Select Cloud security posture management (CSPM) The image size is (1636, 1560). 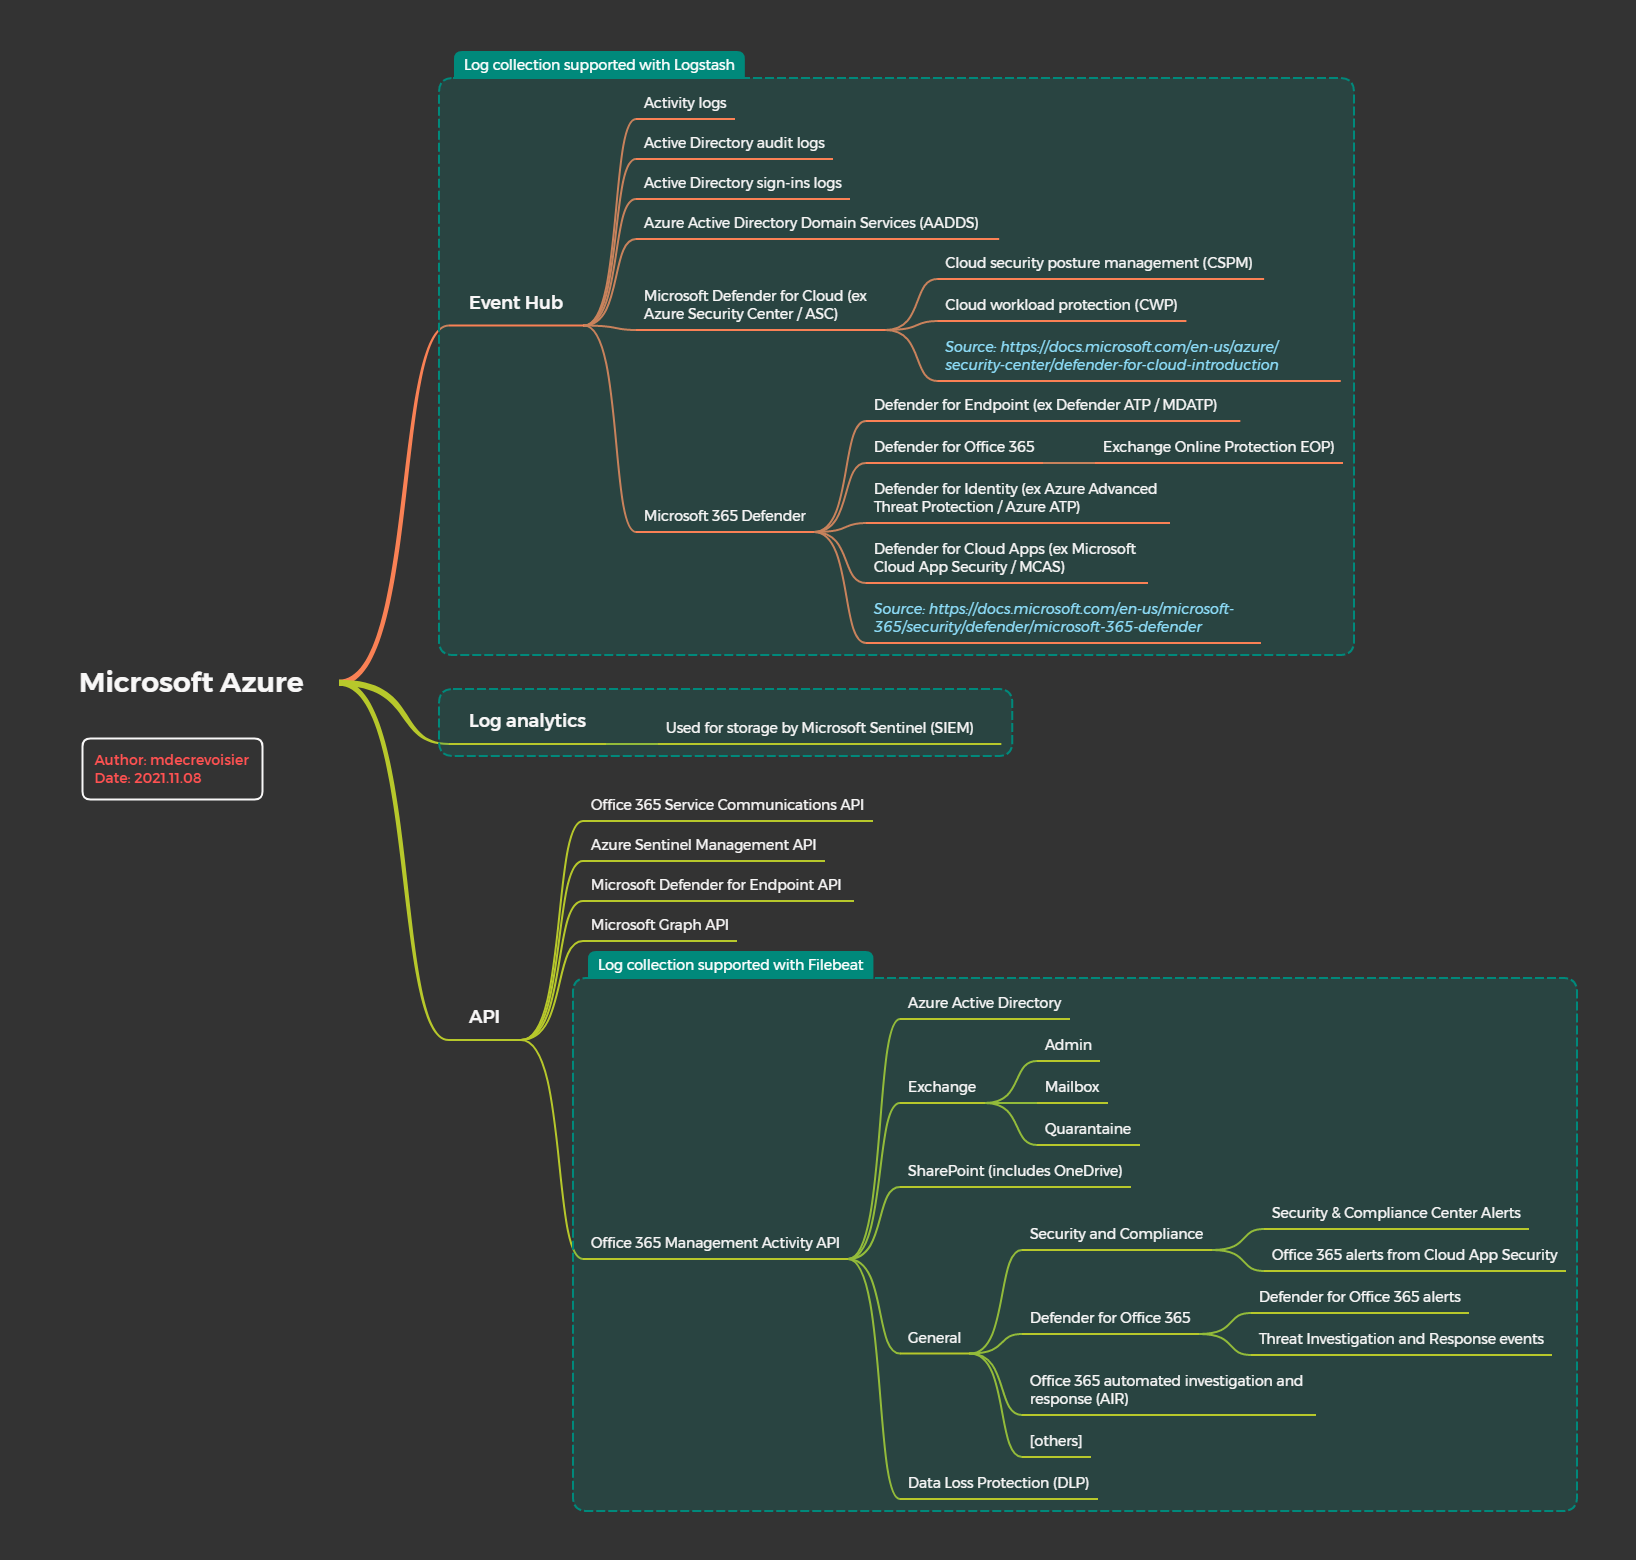[1098, 263]
